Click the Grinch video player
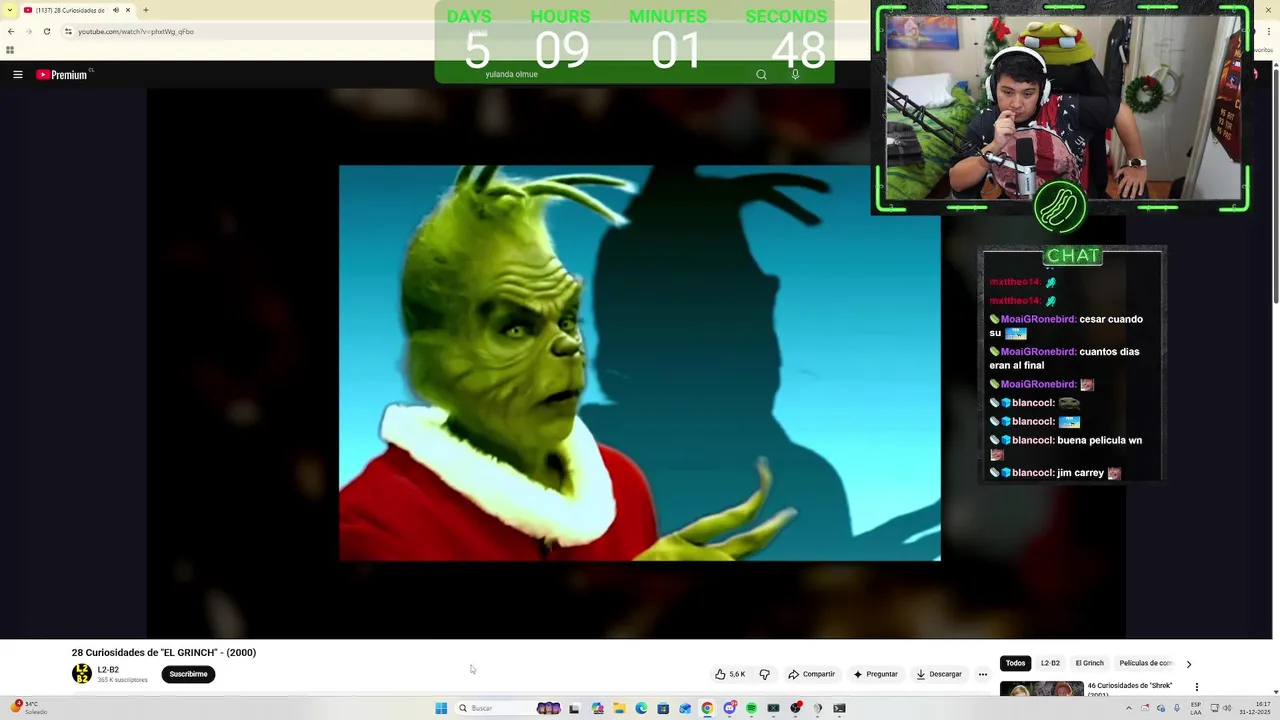Viewport: 1280px width, 720px height. point(639,363)
